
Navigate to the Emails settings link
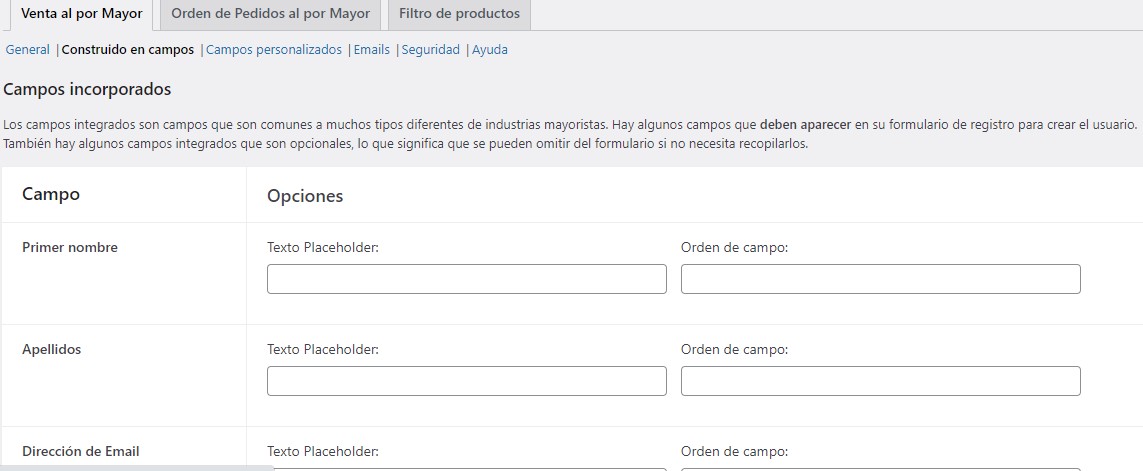[x=372, y=50]
